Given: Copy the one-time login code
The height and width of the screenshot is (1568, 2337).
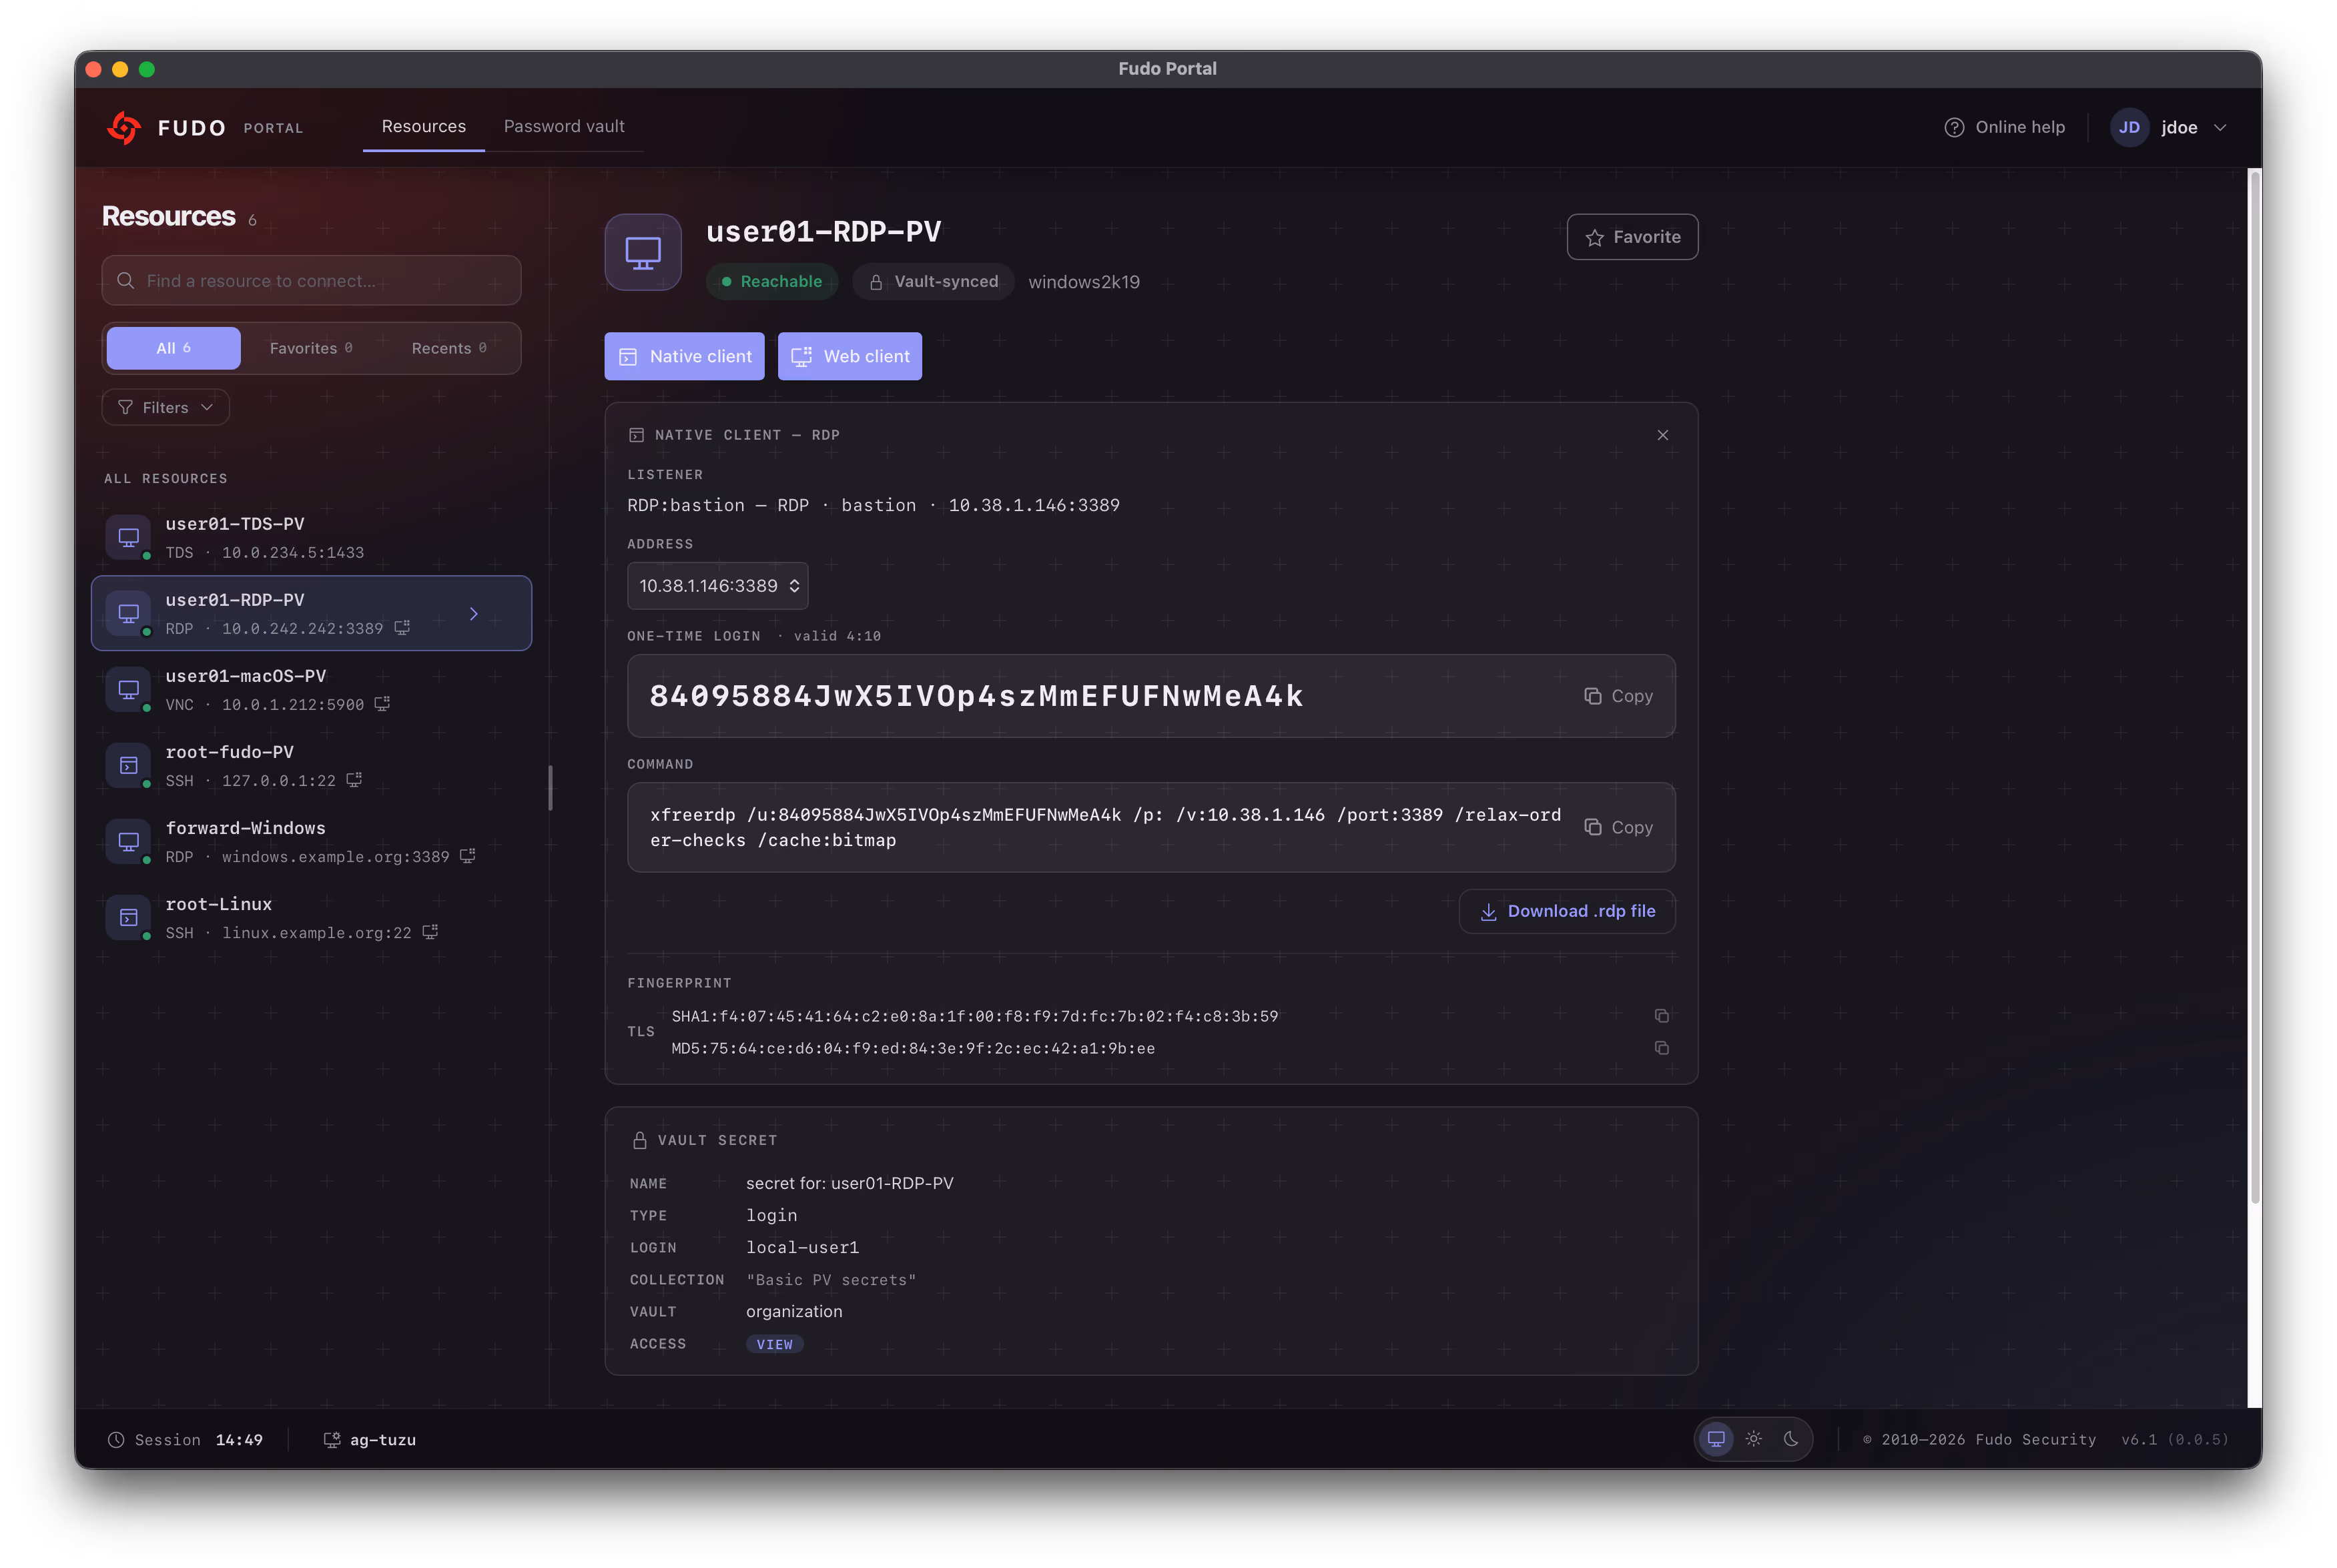Looking at the screenshot, I should pyautogui.click(x=1618, y=696).
